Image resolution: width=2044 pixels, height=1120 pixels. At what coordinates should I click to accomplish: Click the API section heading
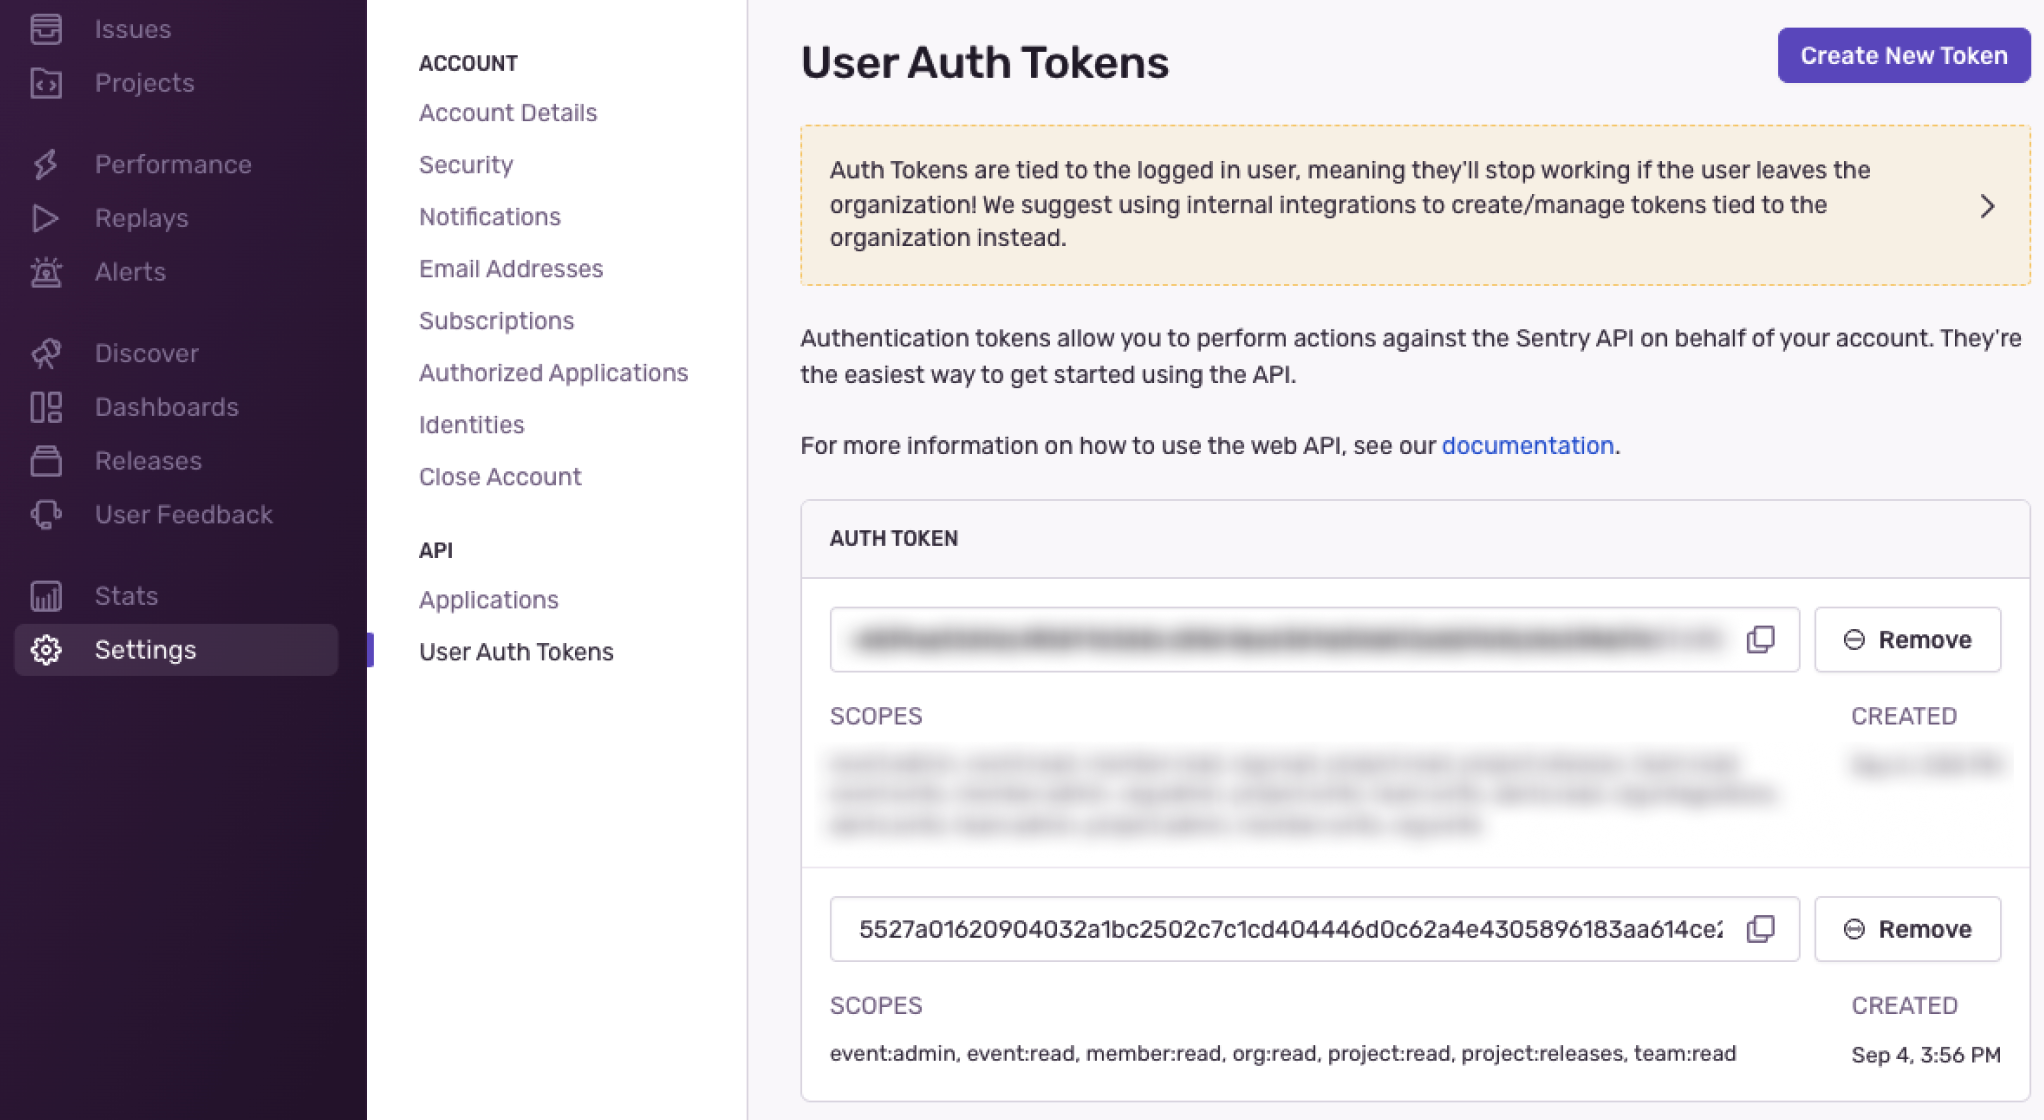tap(436, 550)
